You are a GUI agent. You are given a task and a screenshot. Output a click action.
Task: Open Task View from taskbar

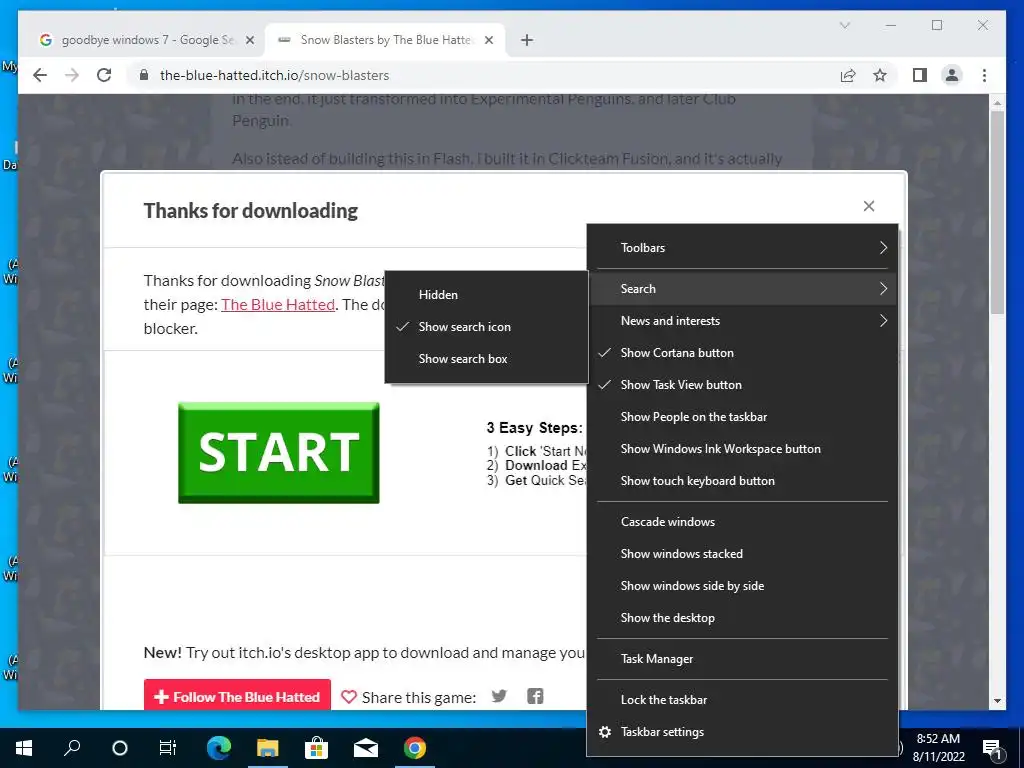click(168, 748)
